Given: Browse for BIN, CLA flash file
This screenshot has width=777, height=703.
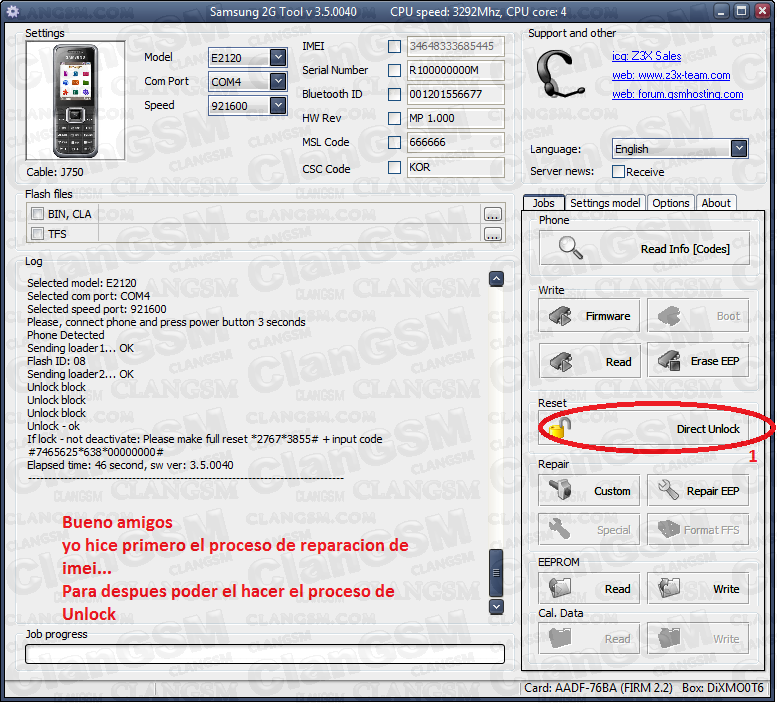Looking at the screenshot, I should point(493,215).
